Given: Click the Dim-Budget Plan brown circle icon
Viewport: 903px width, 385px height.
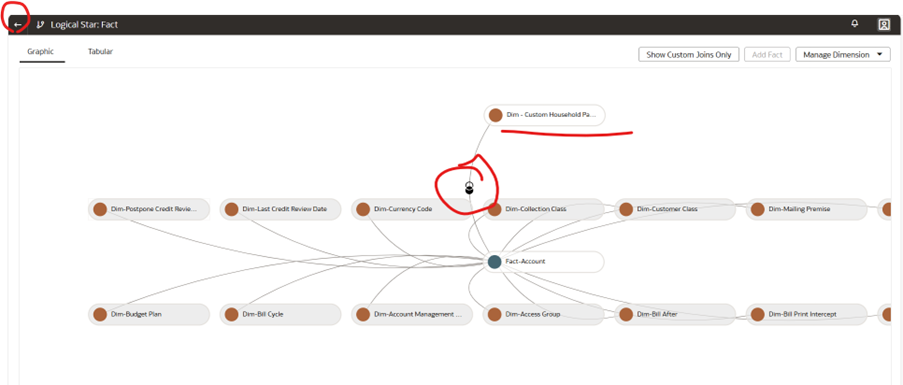Looking at the screenshot, I should 100,315.
